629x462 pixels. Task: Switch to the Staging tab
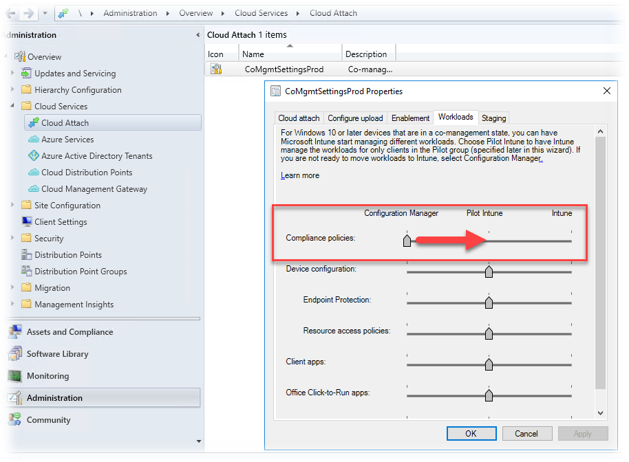493,118
